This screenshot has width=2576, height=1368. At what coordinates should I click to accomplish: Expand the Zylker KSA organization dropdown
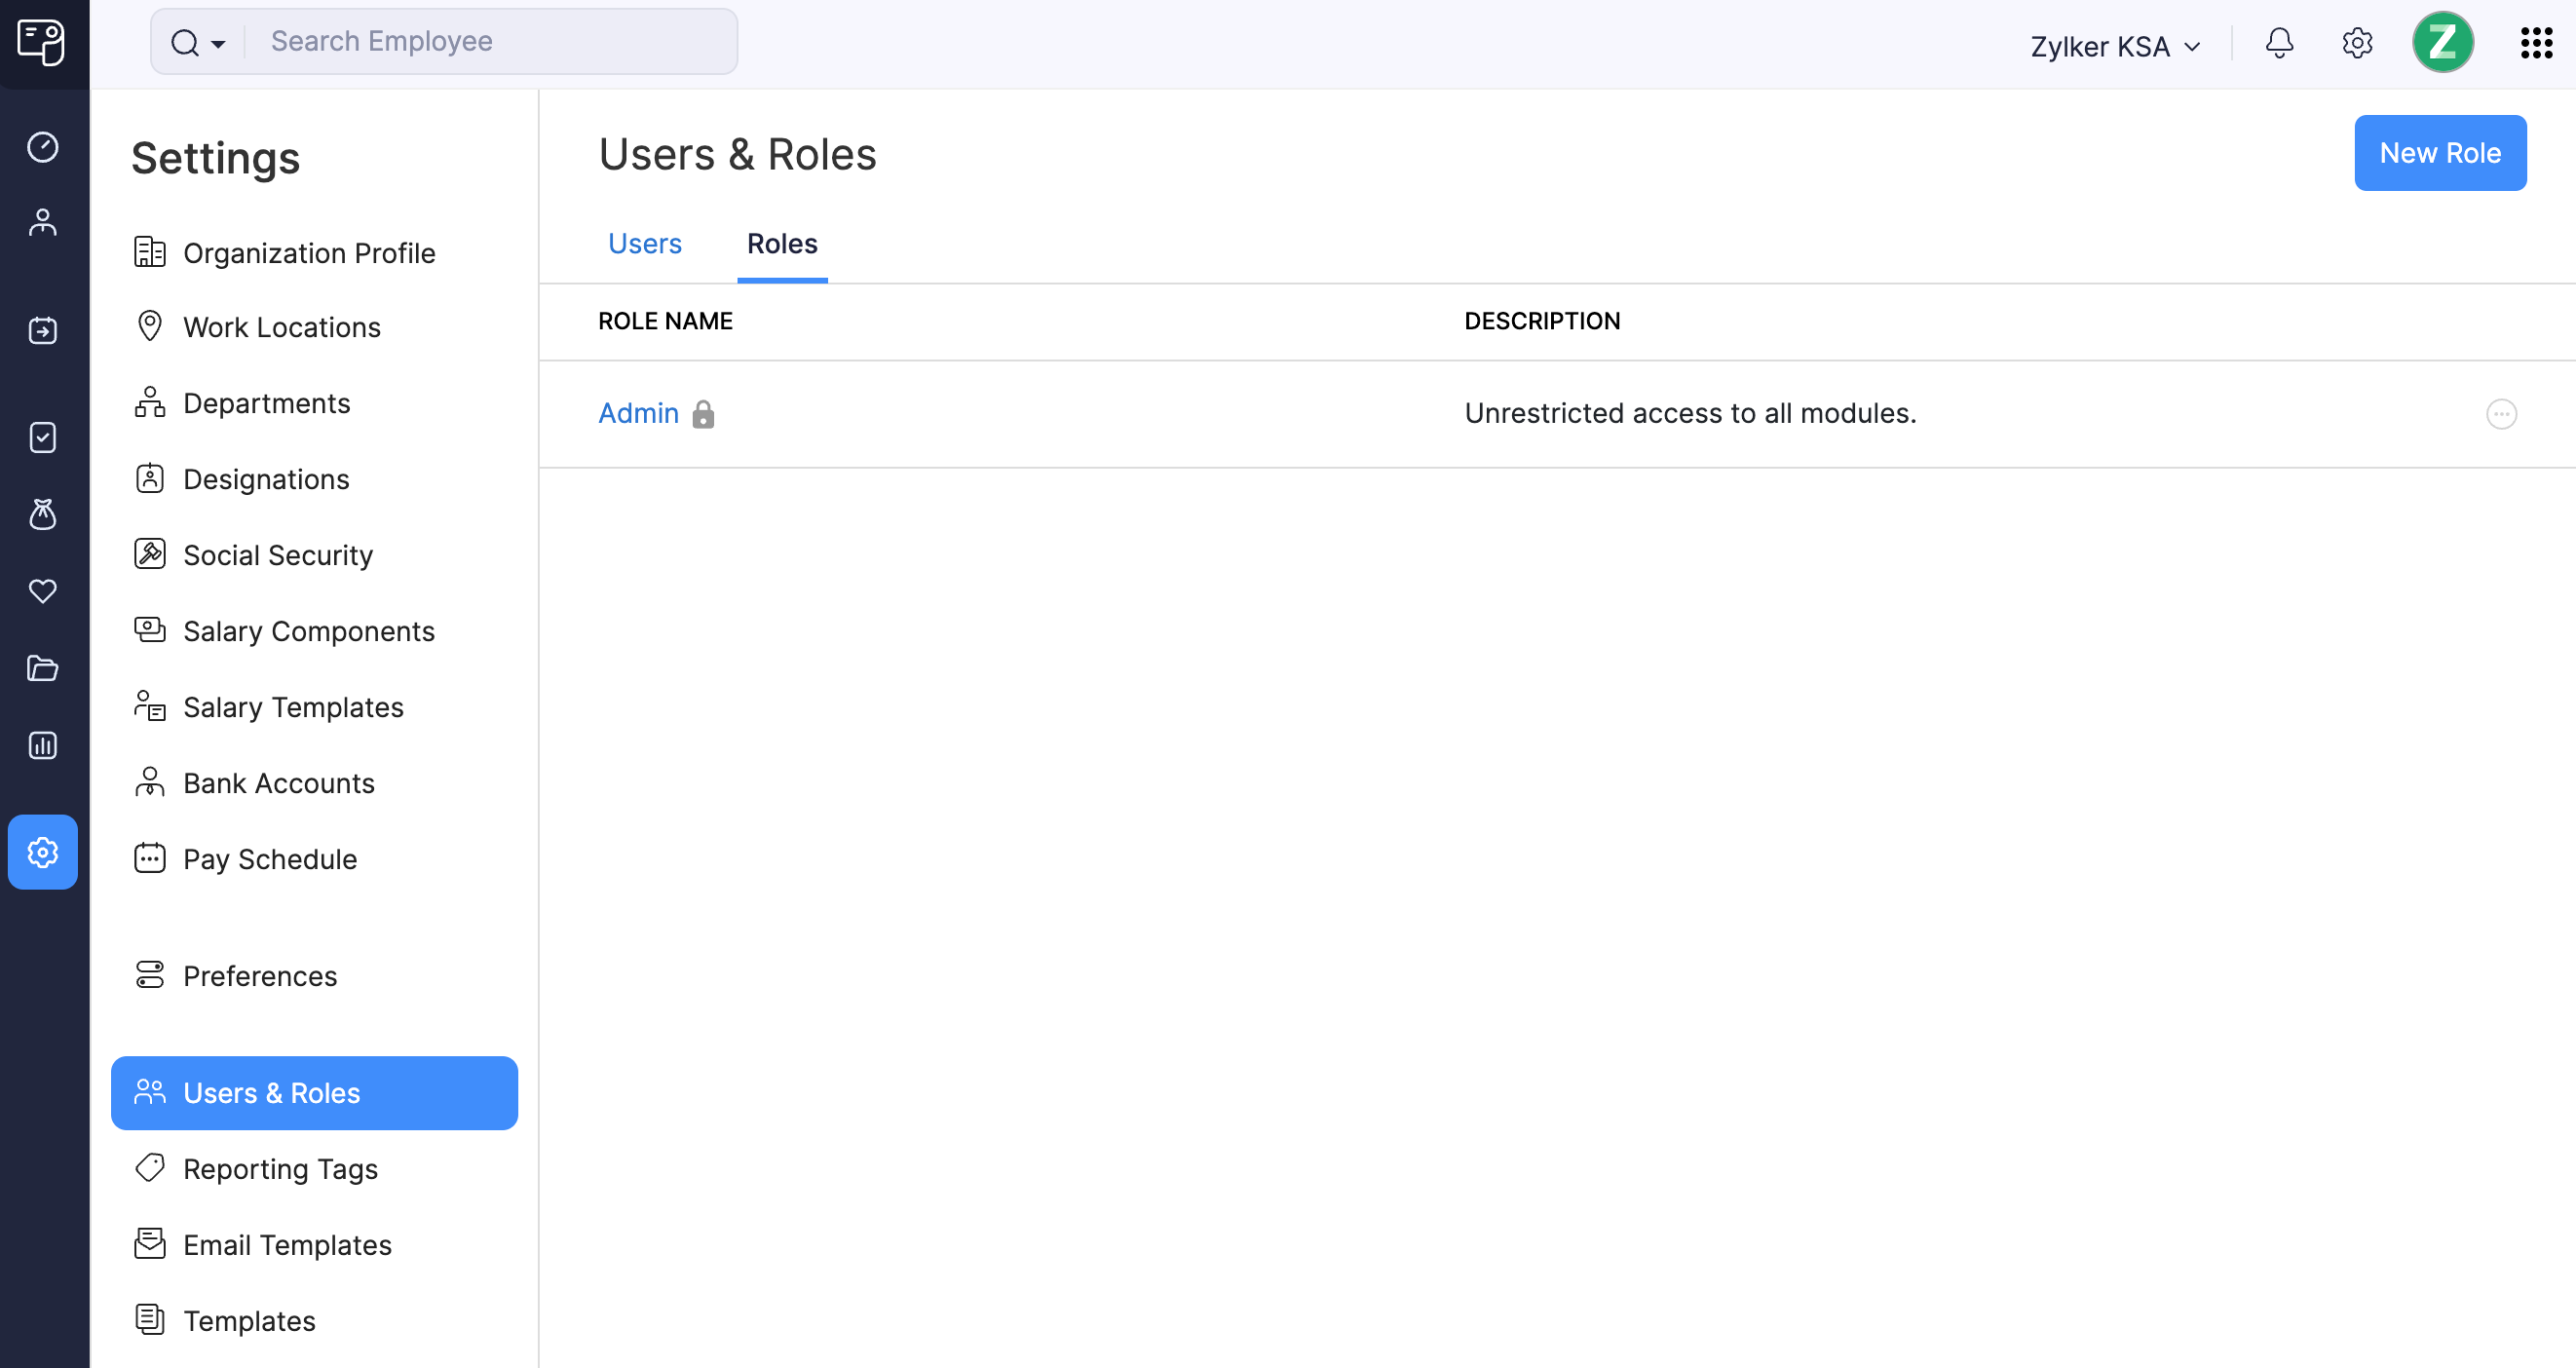point(2114,45)
